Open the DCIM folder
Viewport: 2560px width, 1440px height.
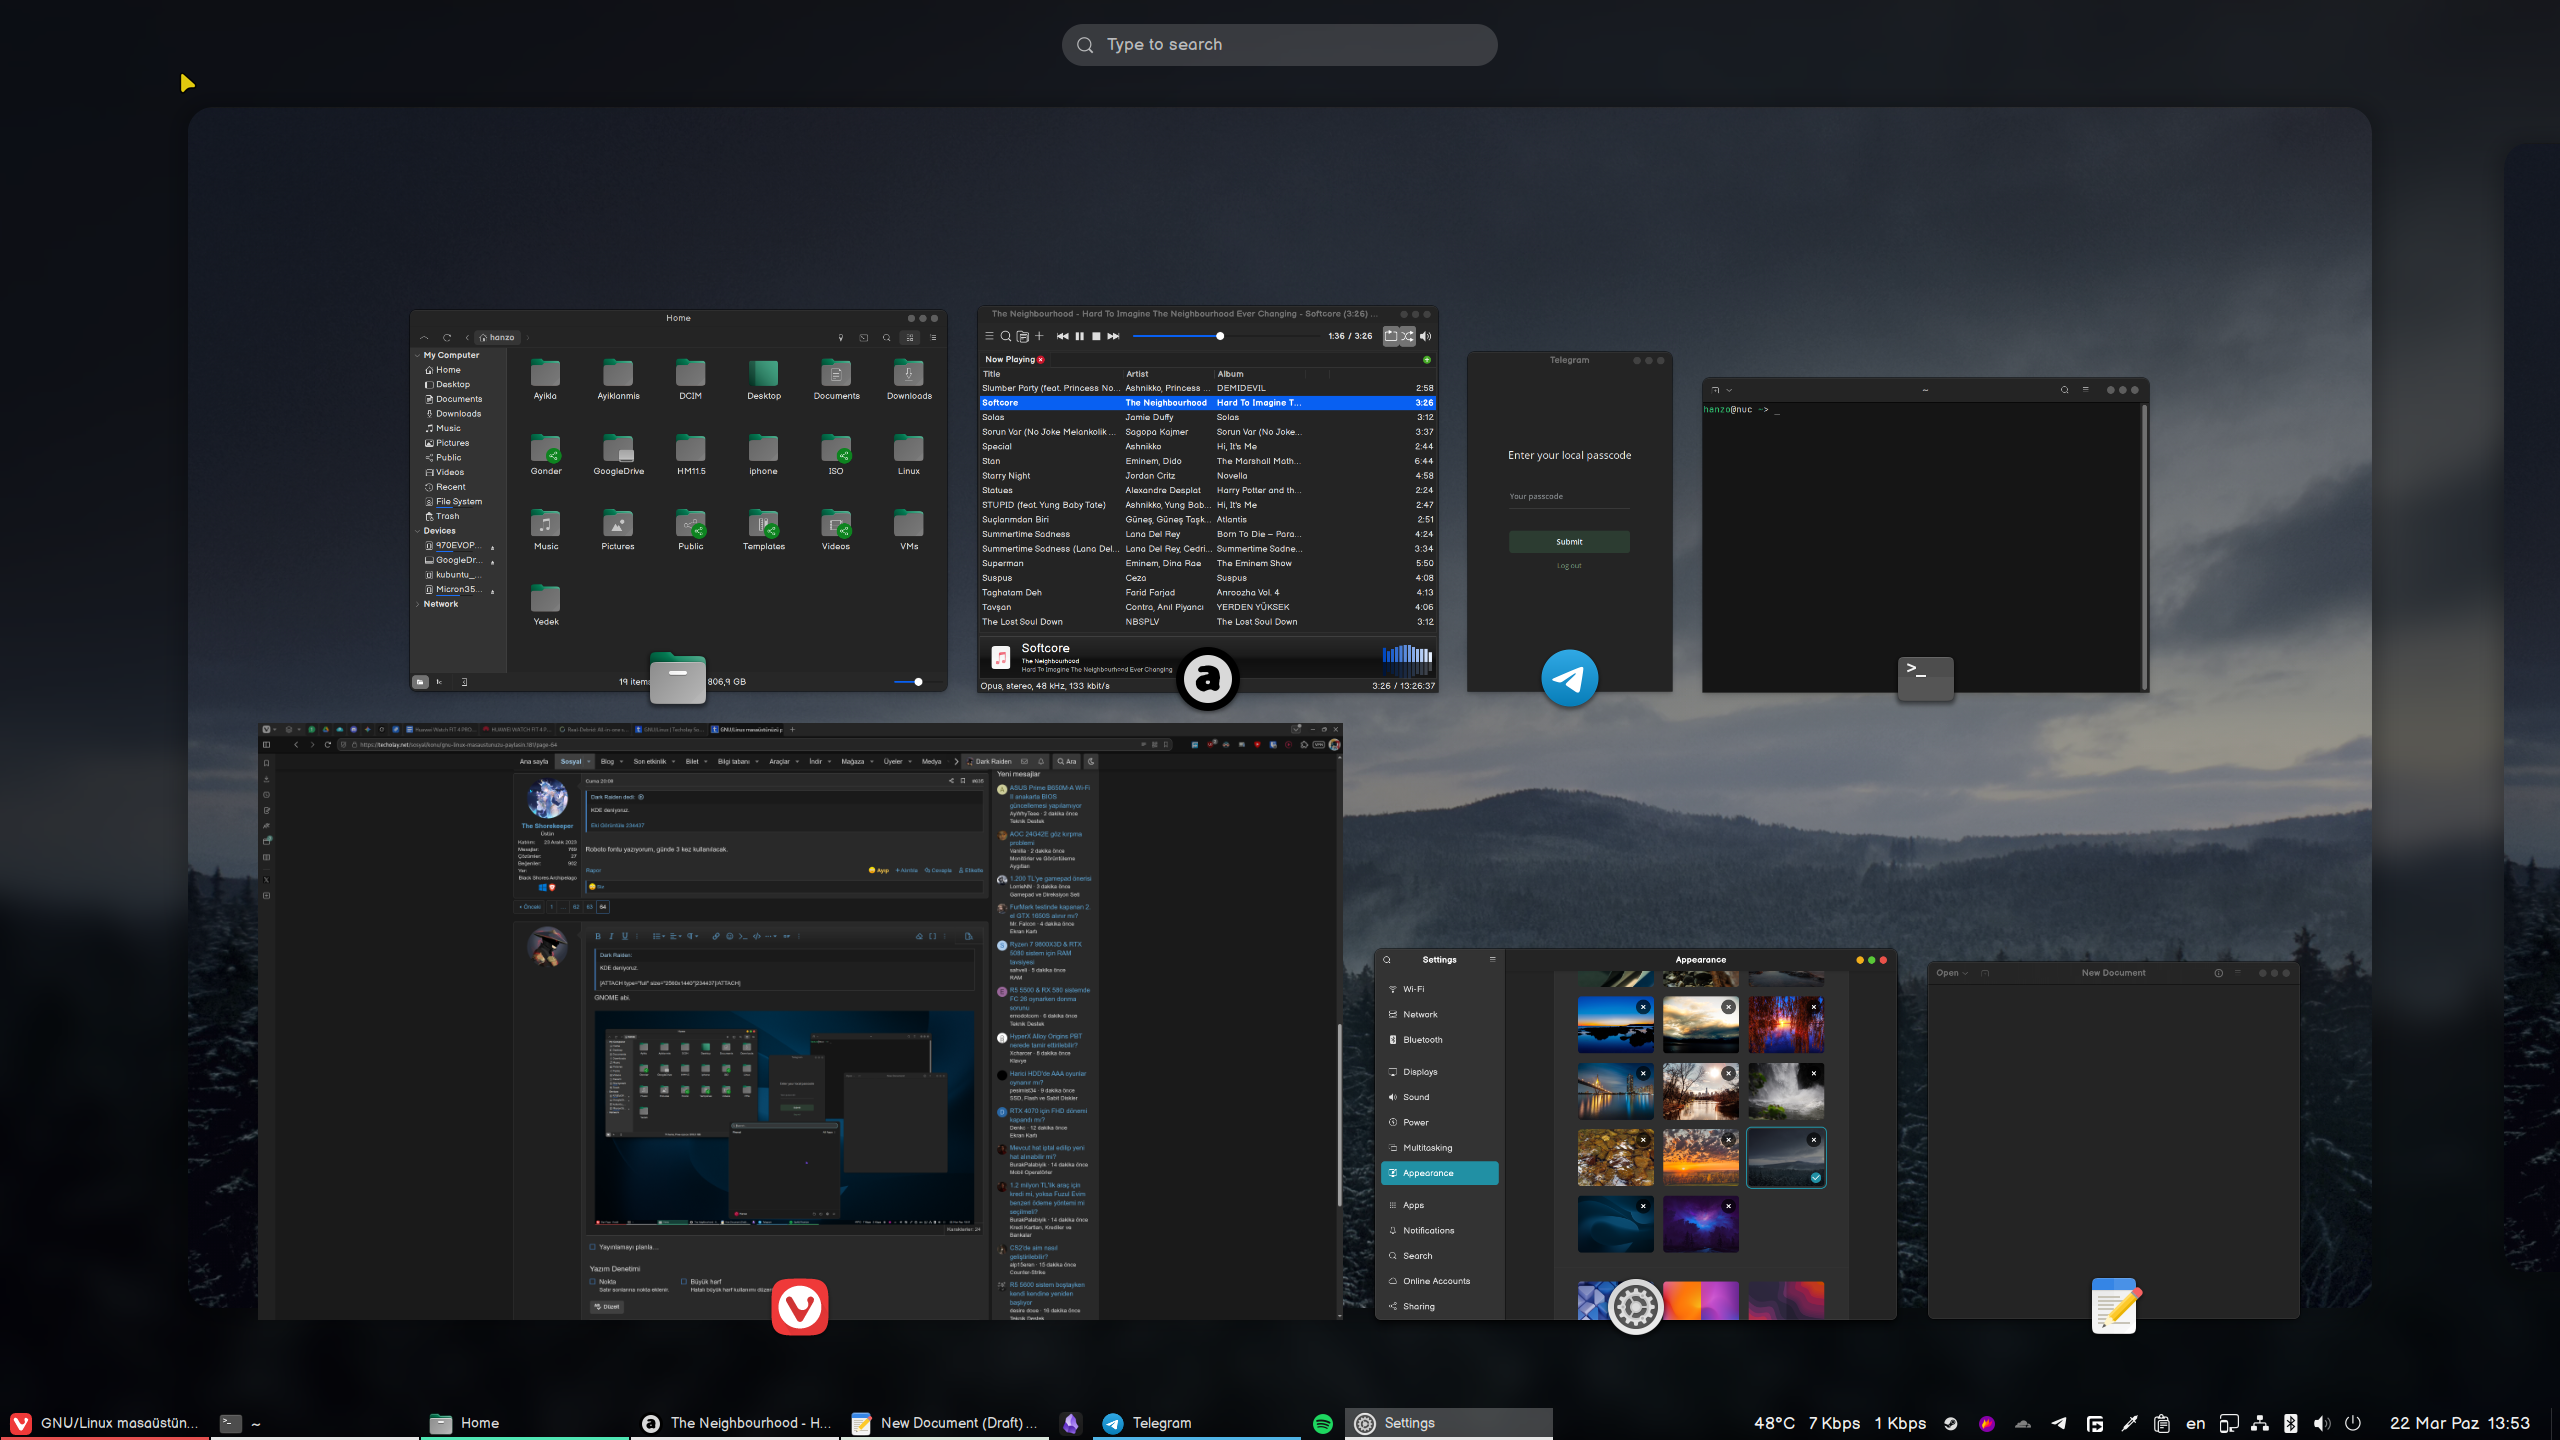point(690,381)
